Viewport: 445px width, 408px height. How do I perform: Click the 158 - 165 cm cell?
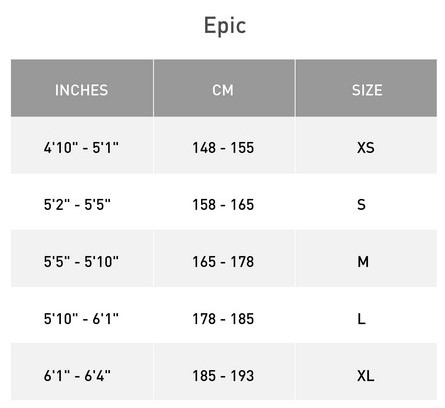[224, 202]
